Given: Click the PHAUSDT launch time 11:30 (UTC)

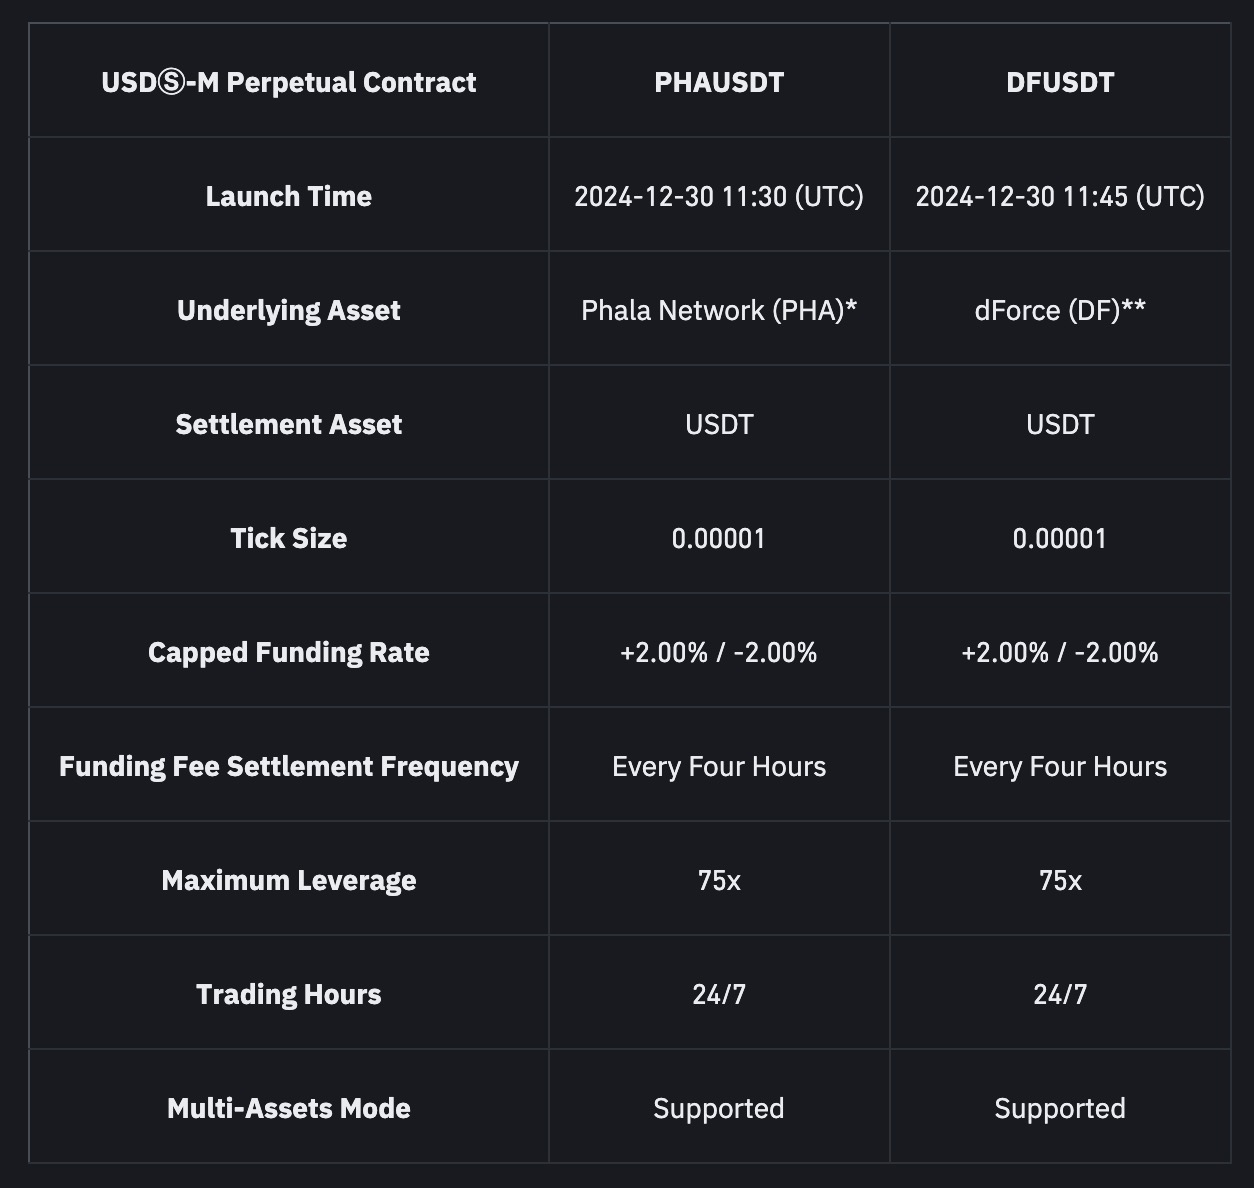Looking at the screenshot, I should pyautogui.click(x=719, y=196).
